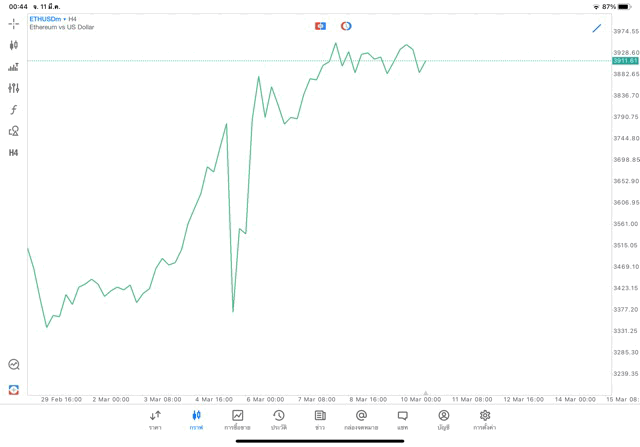The height and width of the screenshot is (447, 640).
Task: Open the ข่าว news tab
Action: [320, 420]
